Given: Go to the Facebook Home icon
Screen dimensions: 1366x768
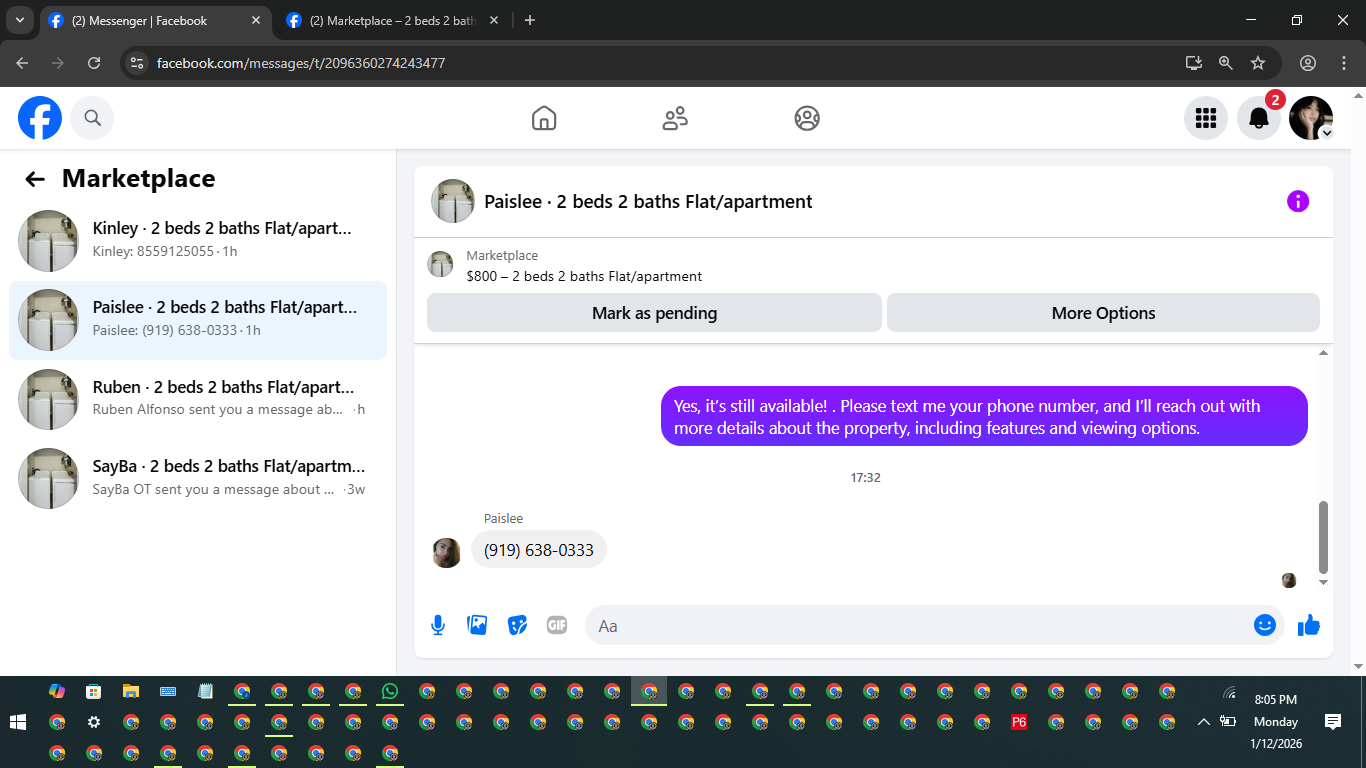Looking at the screenshot, I should click(544, 118).
